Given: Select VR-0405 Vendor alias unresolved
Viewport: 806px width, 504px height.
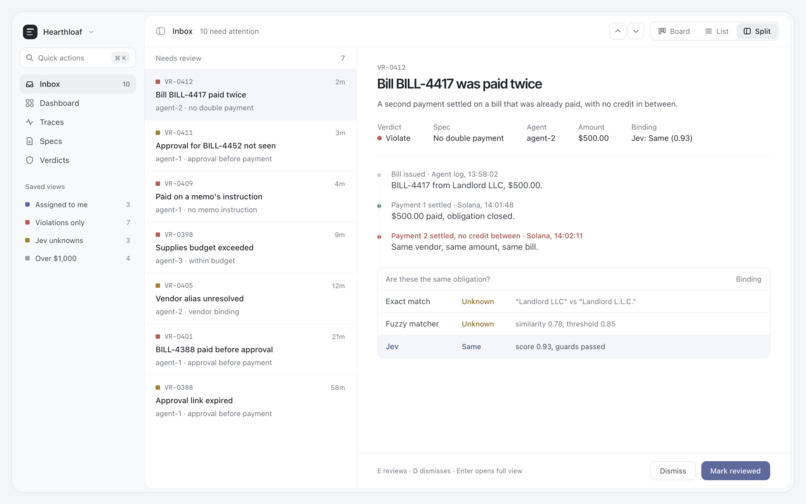Looking at the screenshot, I should [250, 298].
